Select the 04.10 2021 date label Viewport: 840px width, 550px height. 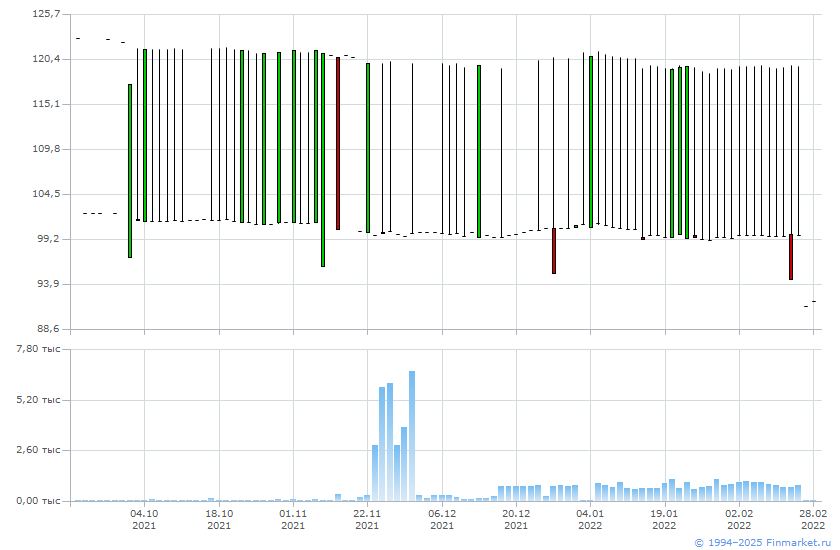144,519
